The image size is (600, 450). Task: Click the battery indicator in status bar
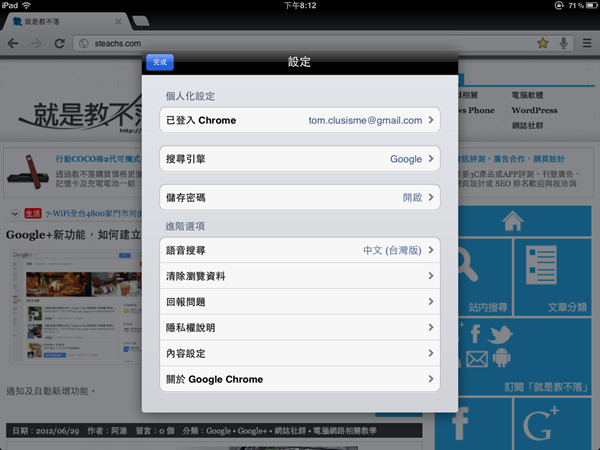(592, 5)
